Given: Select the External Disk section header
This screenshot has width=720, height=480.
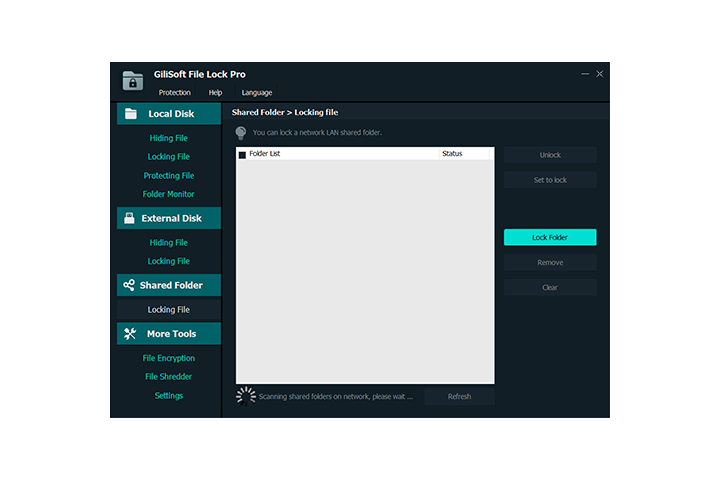Looking at the screenshot, I should (169, 218).
